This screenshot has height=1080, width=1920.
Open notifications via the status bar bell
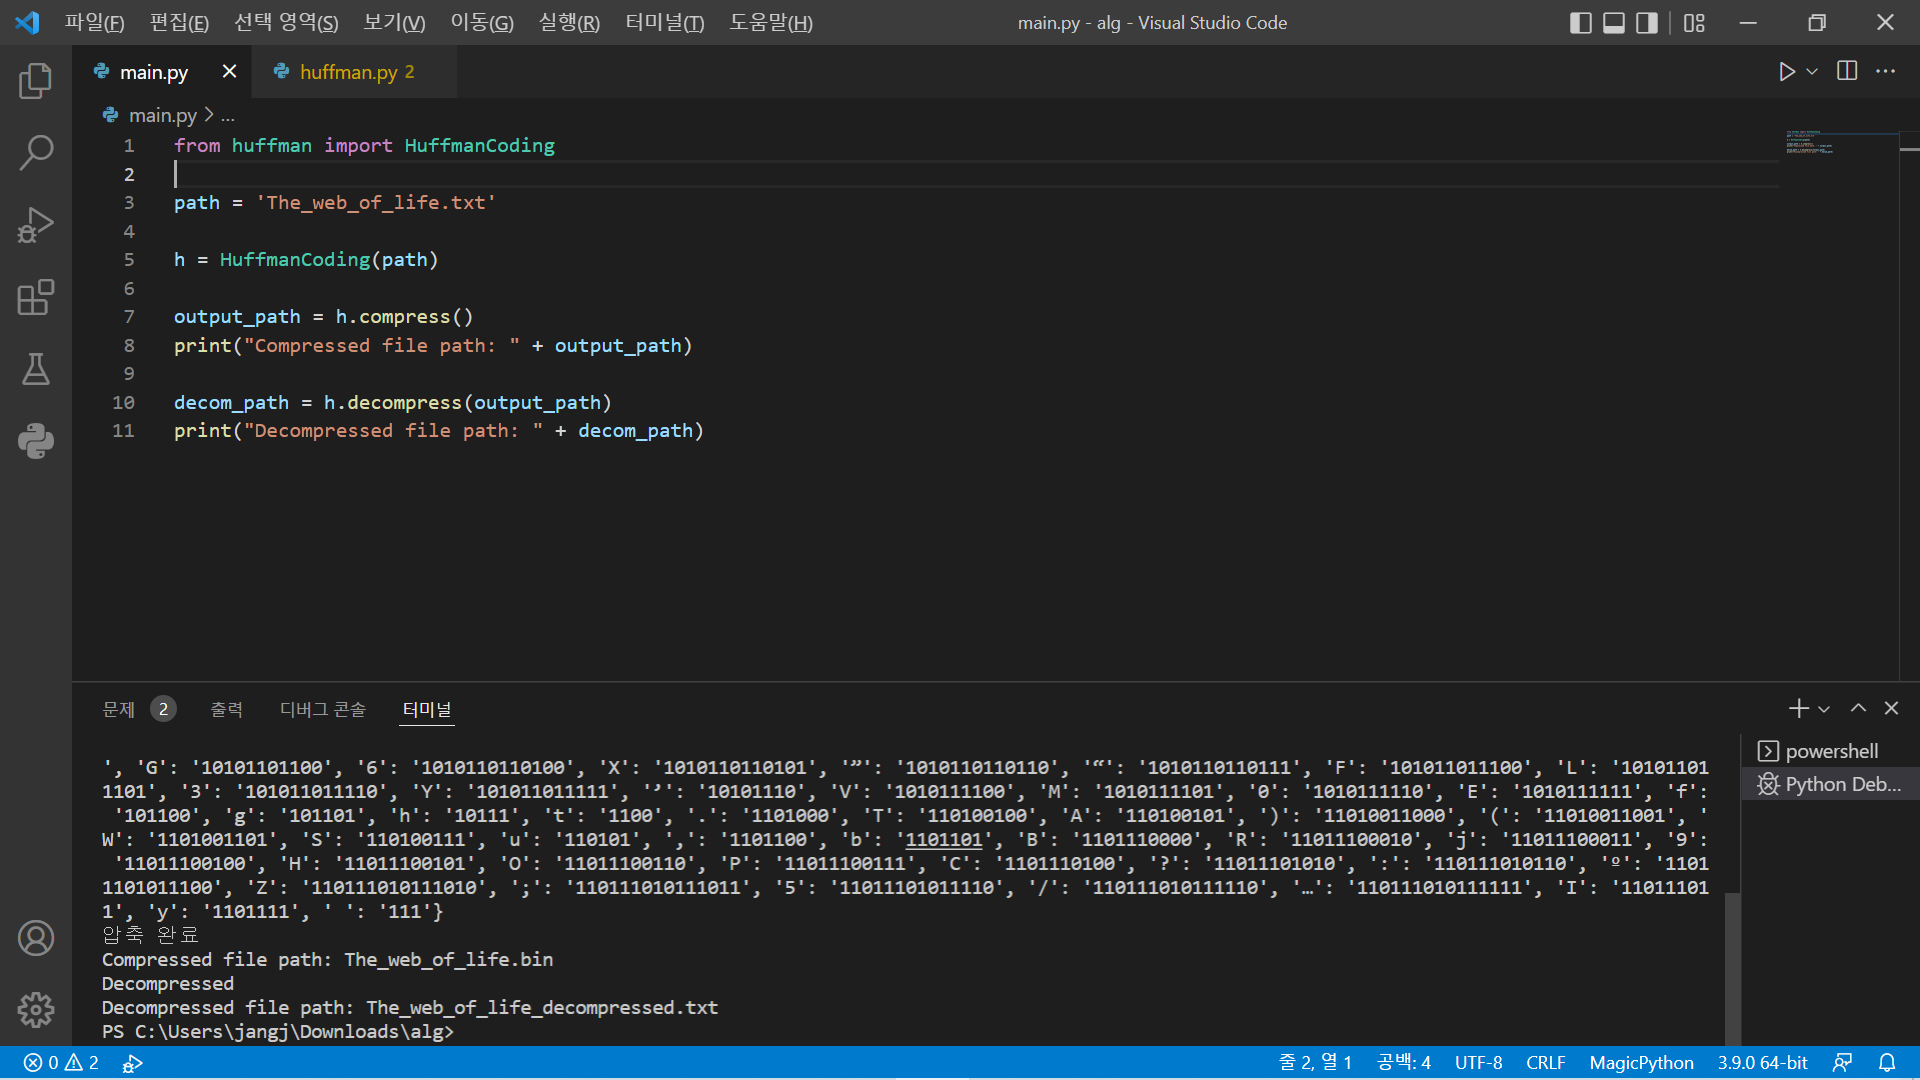click(x=1888, y=1062)
